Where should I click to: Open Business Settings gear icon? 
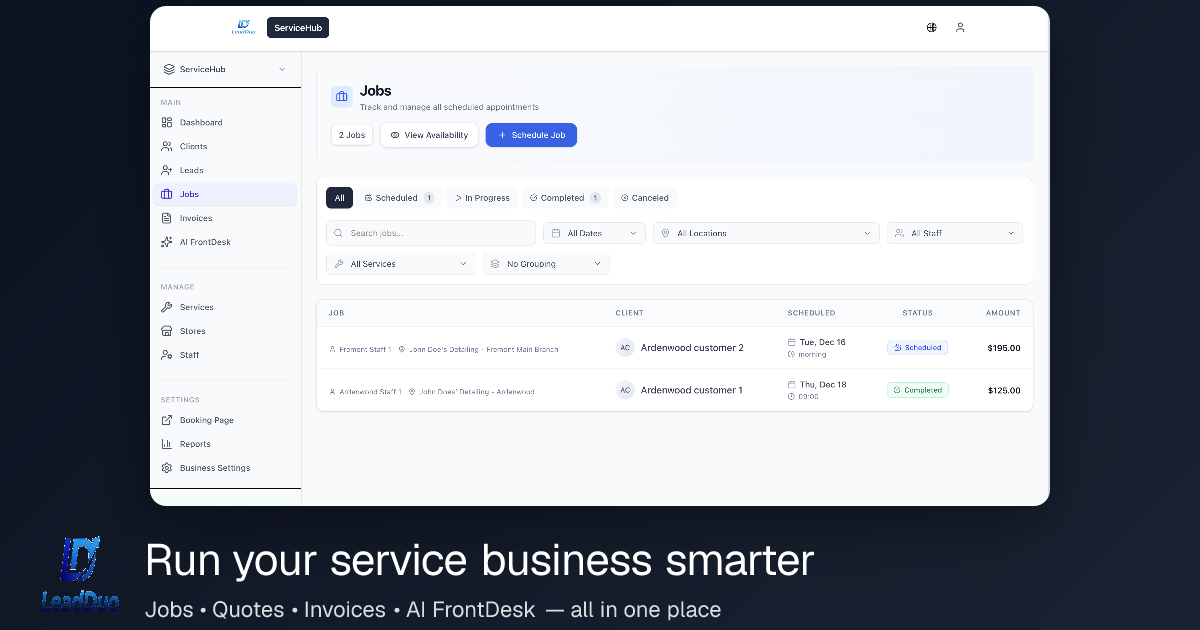[167, 468]
